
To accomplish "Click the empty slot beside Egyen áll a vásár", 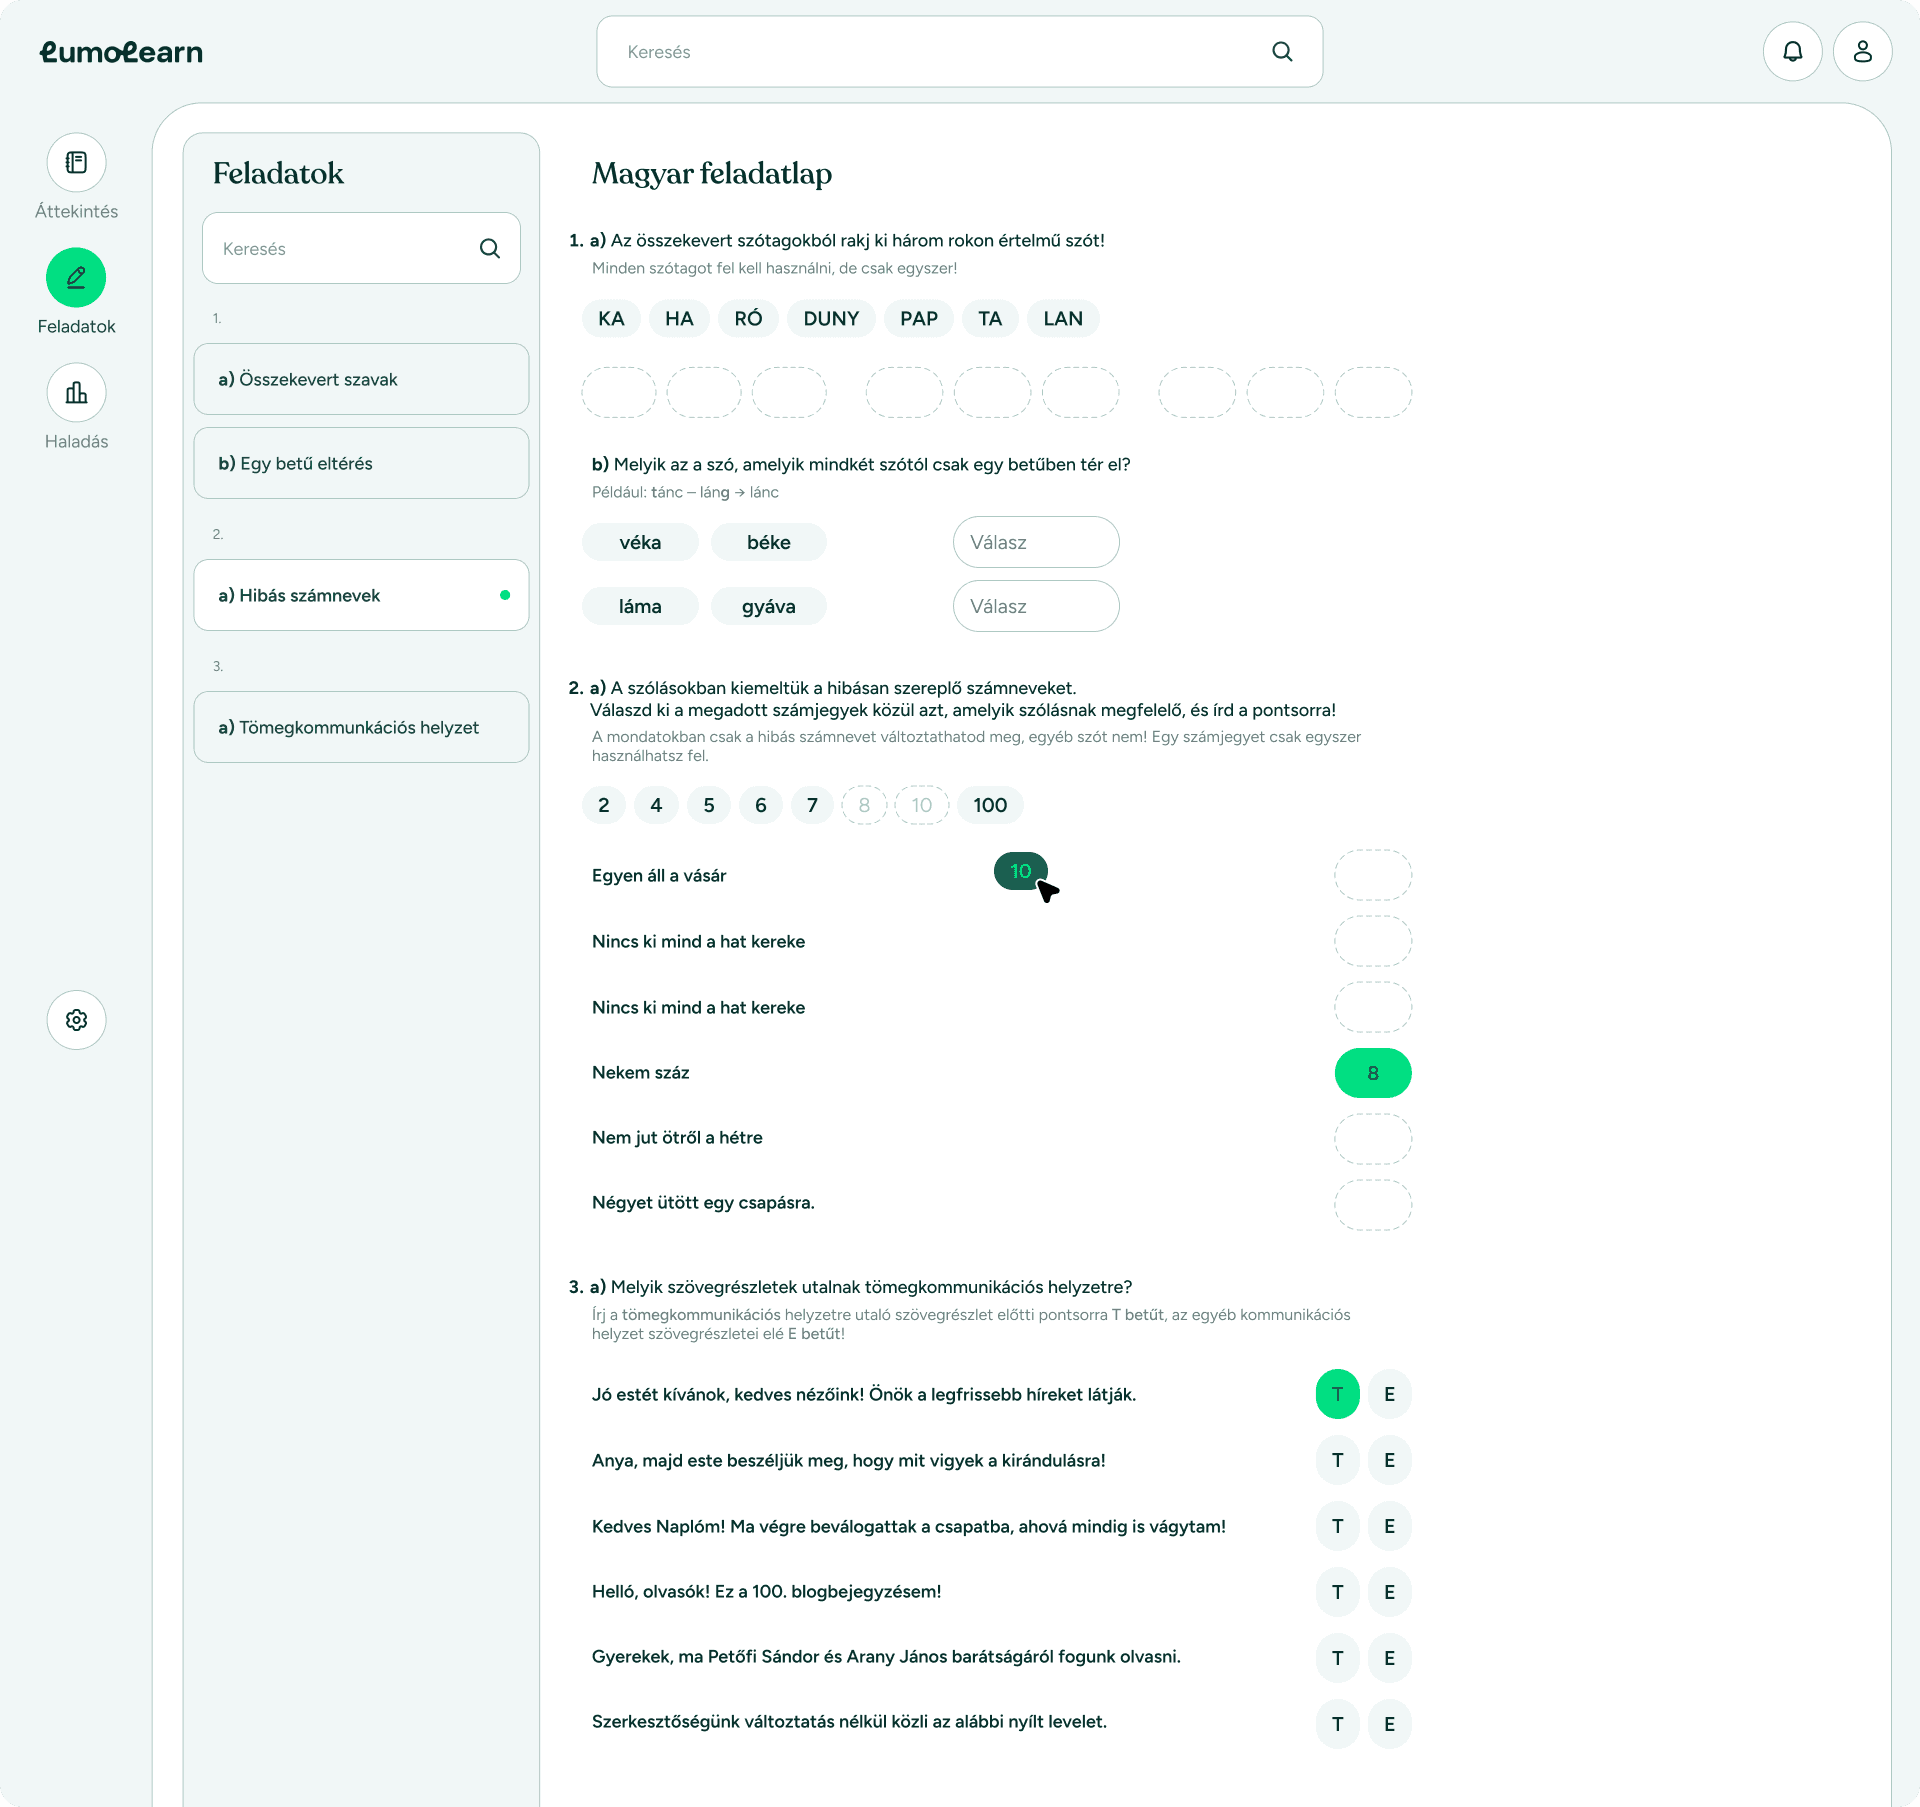I will (1372, 876).
